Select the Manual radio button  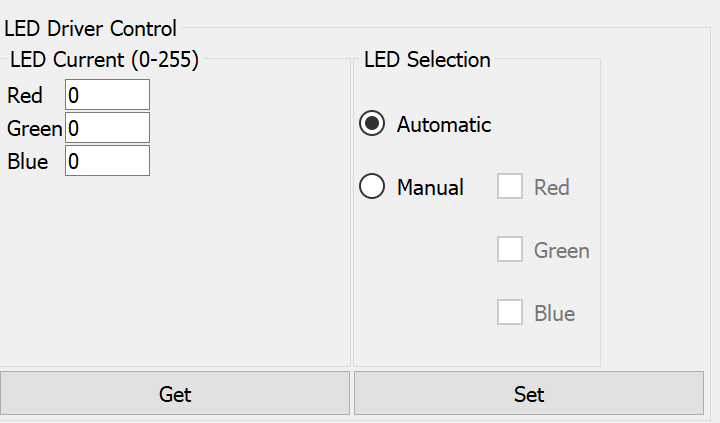[x=373, y=187]
